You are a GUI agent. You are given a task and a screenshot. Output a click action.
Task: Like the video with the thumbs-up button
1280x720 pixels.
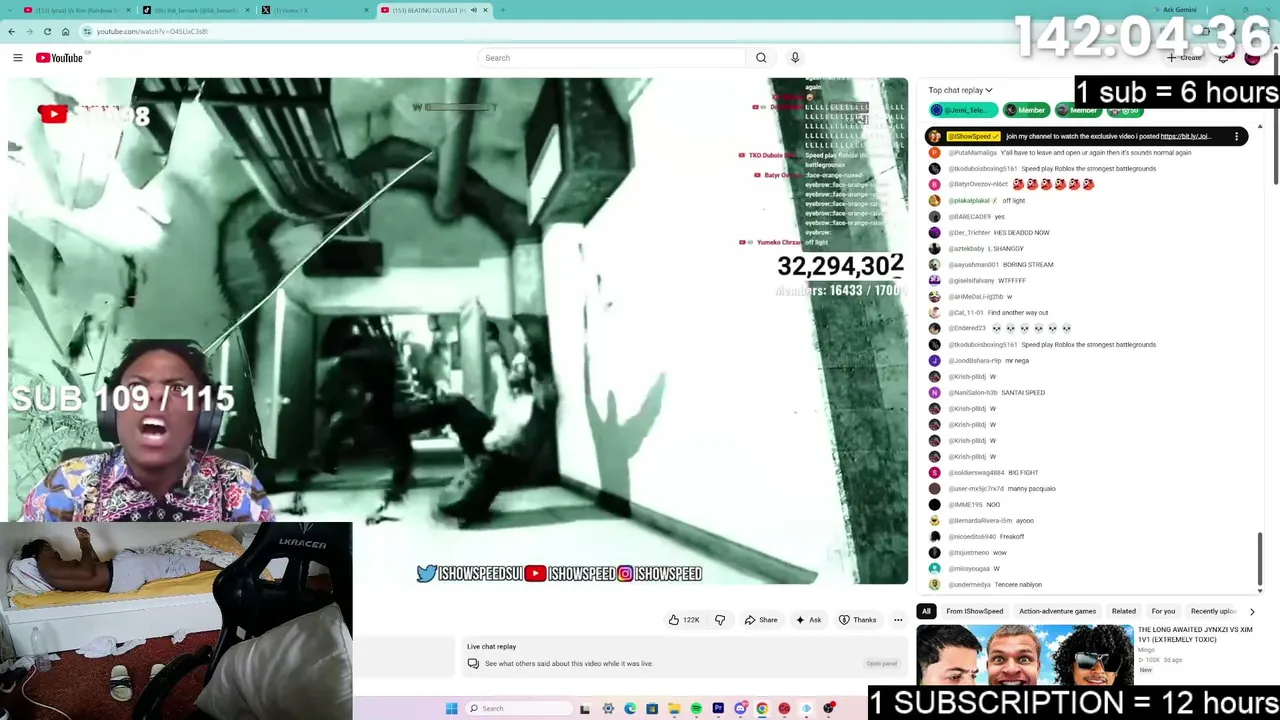click(685, 620)
